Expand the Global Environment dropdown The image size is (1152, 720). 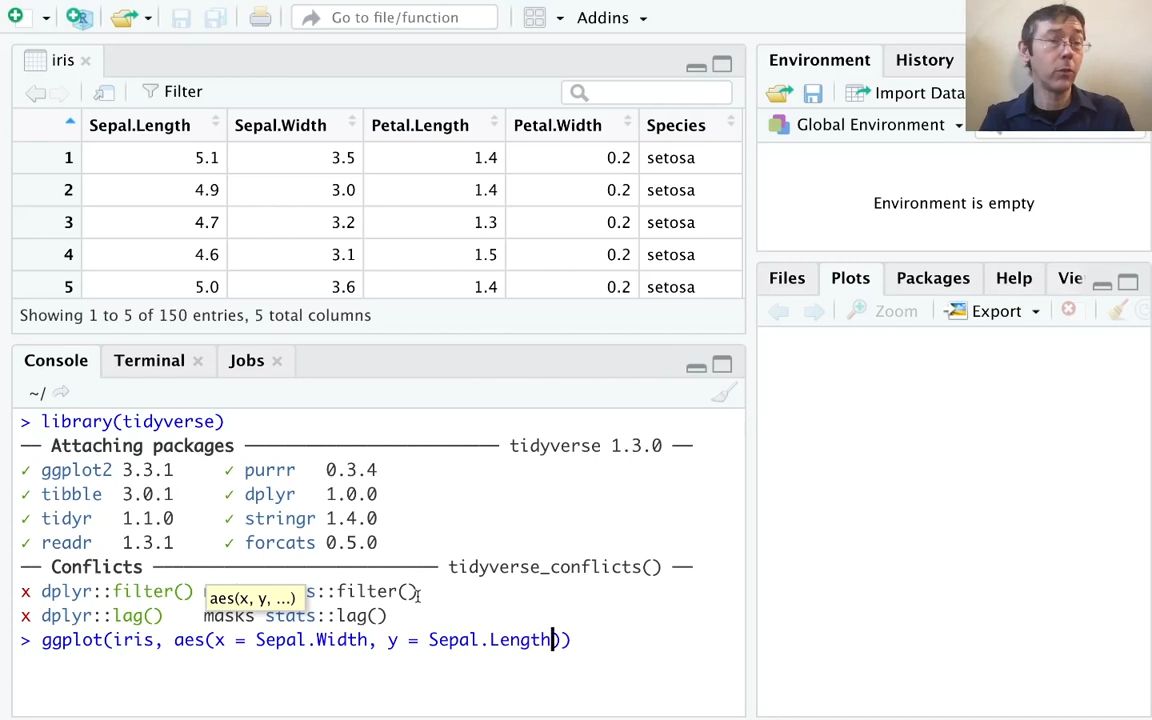point(868,125)
